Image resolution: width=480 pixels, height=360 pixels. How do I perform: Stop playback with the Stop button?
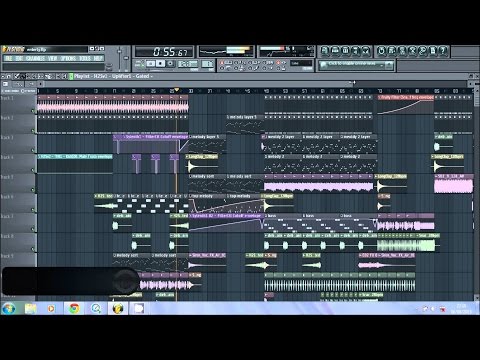coord(161,63)
